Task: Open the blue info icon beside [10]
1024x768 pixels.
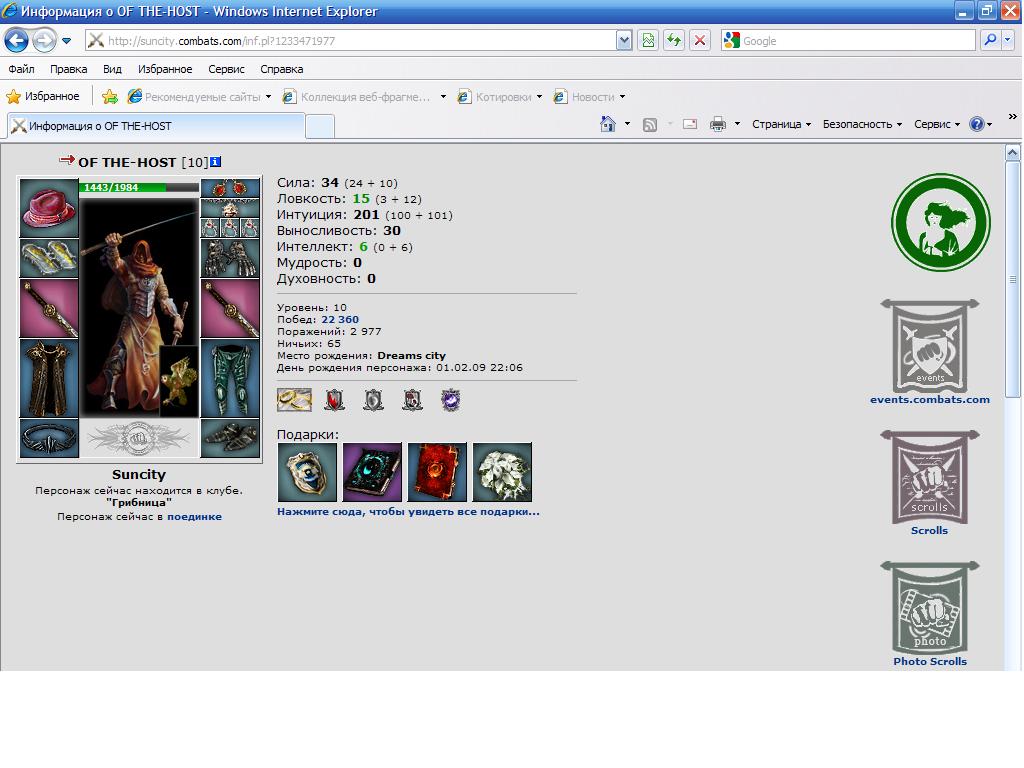Action: click(x=216, y=161)
